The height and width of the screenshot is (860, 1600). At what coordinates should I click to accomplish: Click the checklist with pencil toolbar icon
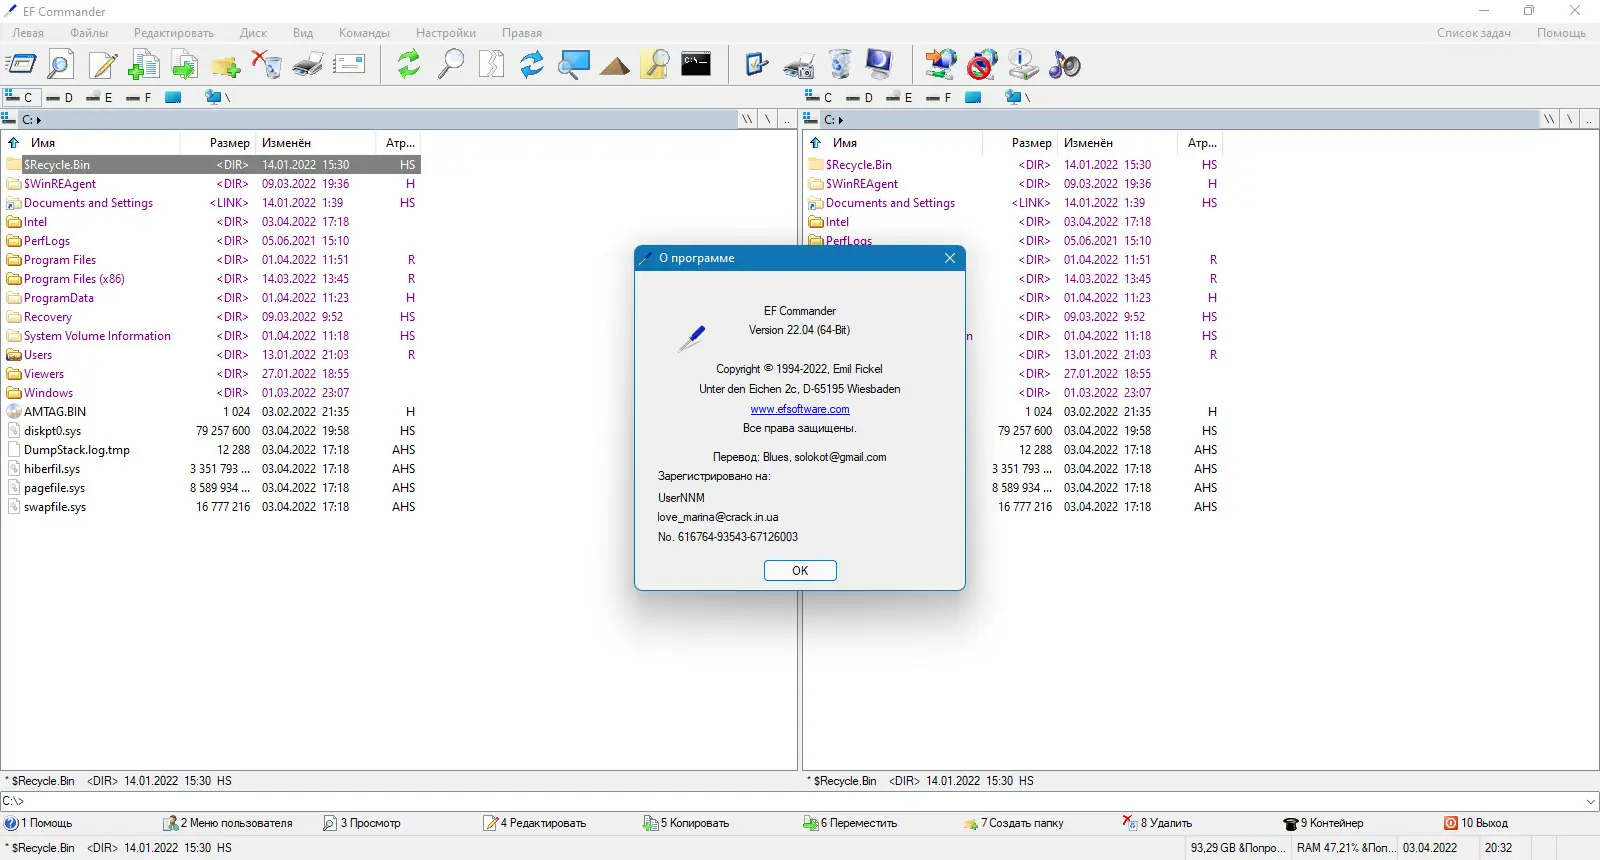(757, 65)
